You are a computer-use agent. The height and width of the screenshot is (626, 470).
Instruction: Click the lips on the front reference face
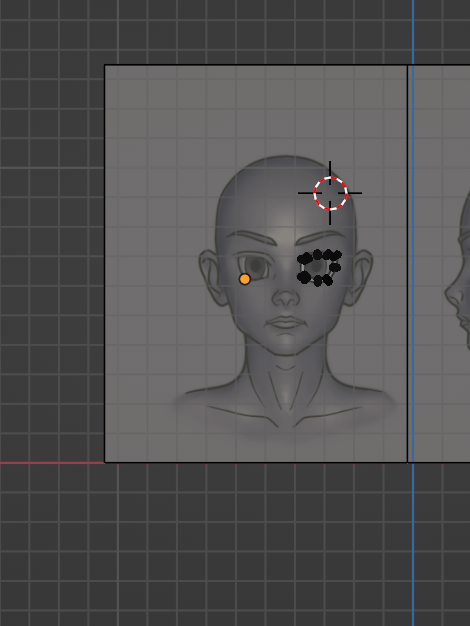point(285,322)
